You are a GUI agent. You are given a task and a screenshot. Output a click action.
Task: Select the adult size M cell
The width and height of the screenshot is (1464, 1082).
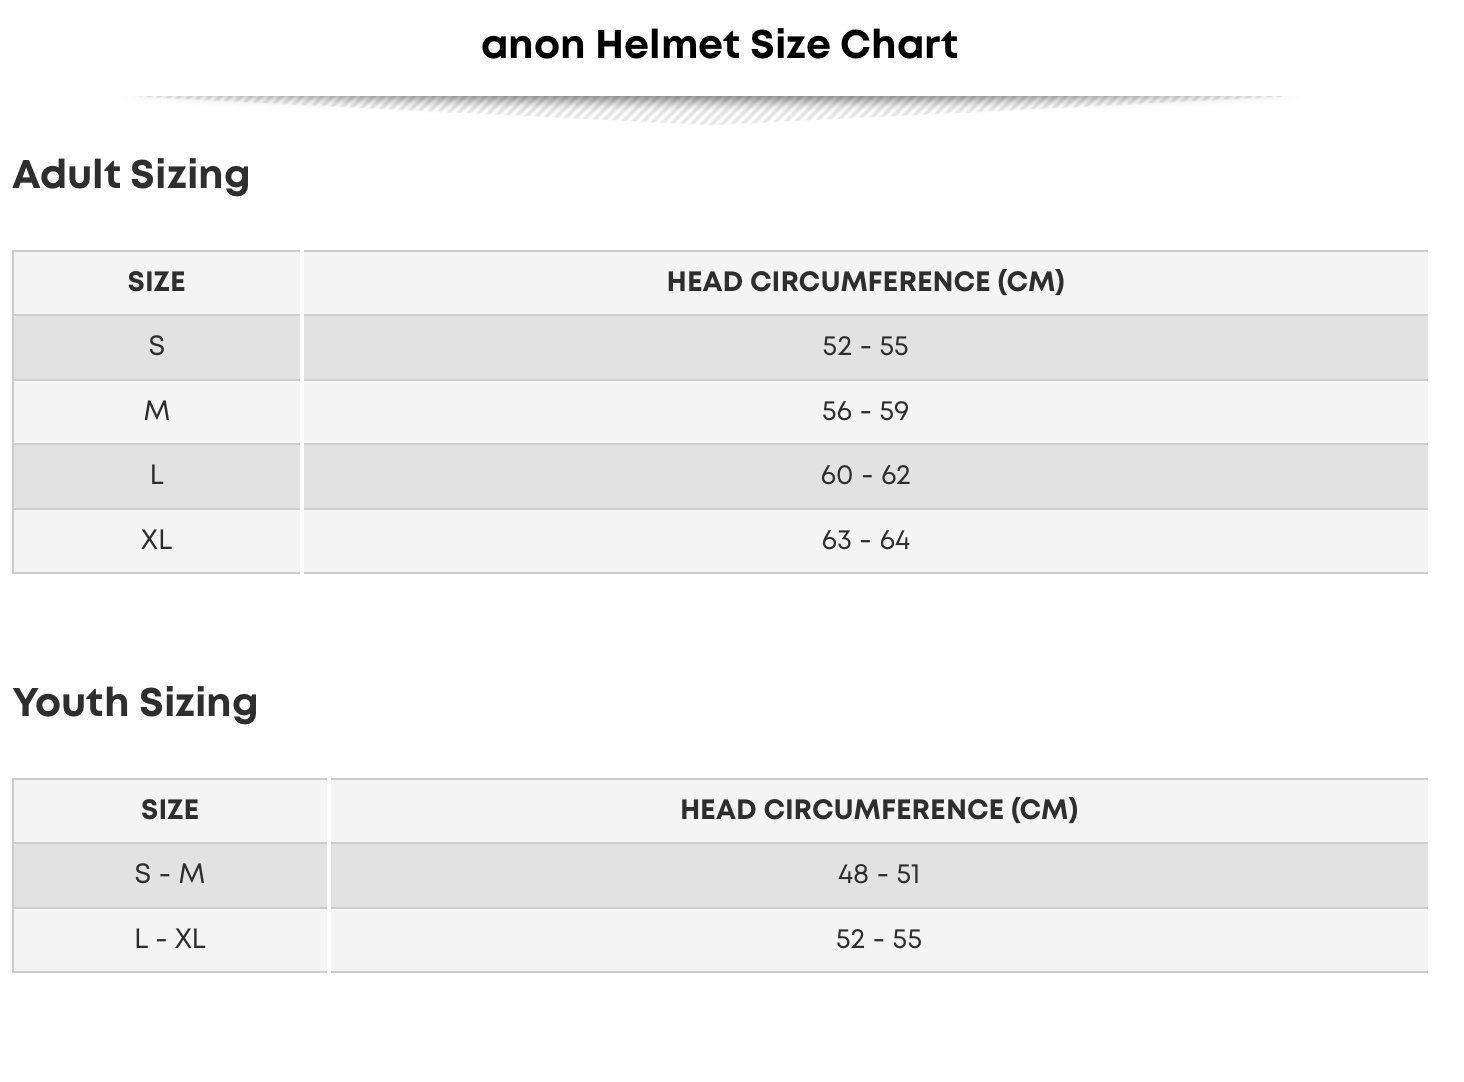[156, 411]
